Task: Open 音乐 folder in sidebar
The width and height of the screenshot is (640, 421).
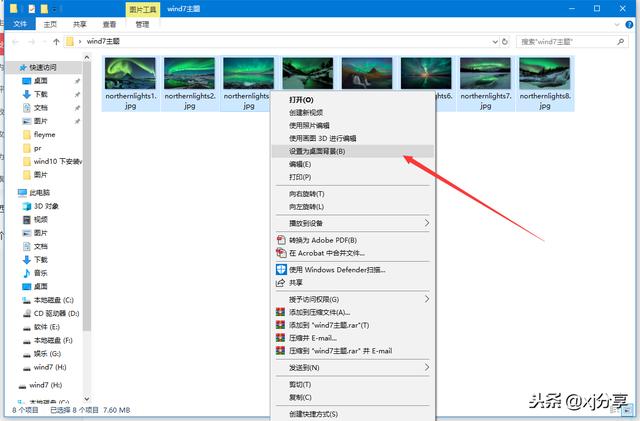Action: point(35,273)
